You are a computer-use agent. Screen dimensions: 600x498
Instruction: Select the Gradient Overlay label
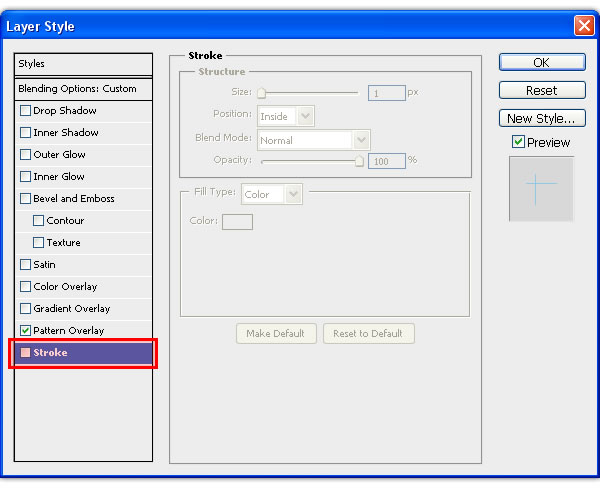click(x=72, y=309)
